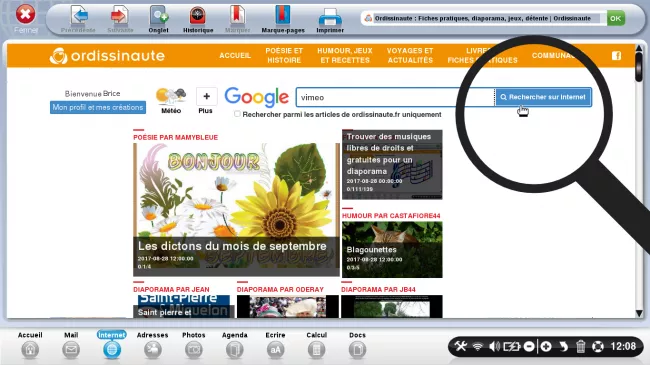Click the POÉSIE PAR MAMYBLEUE heading
This screenshot has width=650, height=365.
(175, 137)
